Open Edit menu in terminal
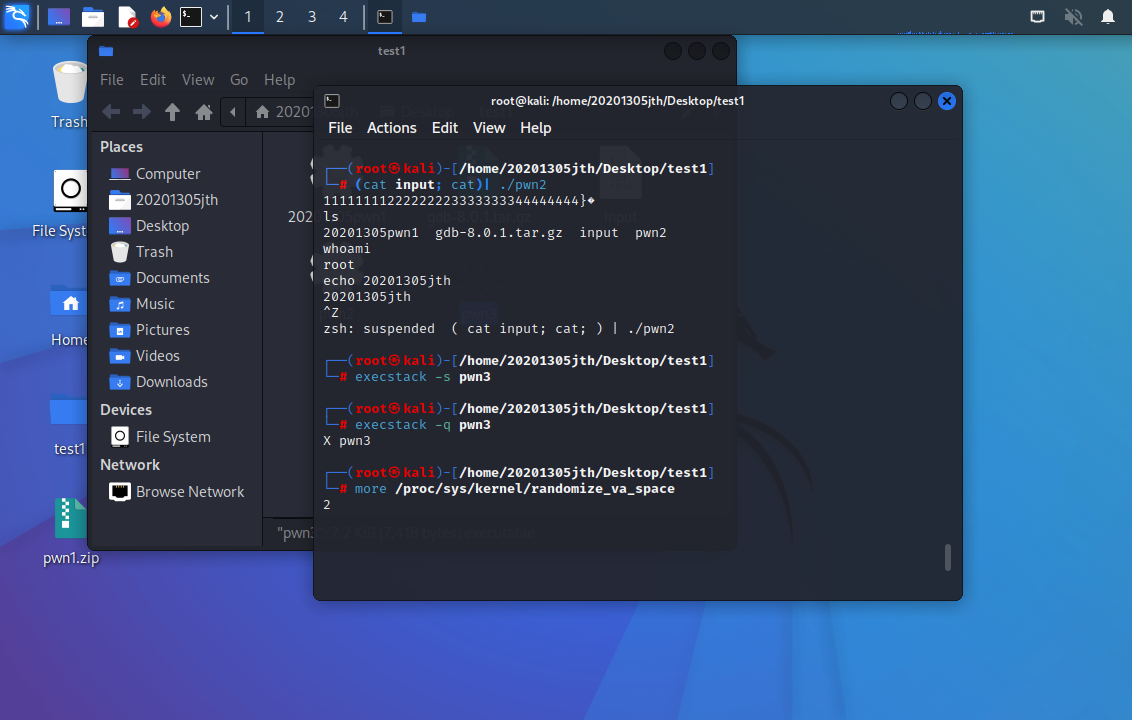Viewport: 1132px width, 720px height. coord(445,128)
